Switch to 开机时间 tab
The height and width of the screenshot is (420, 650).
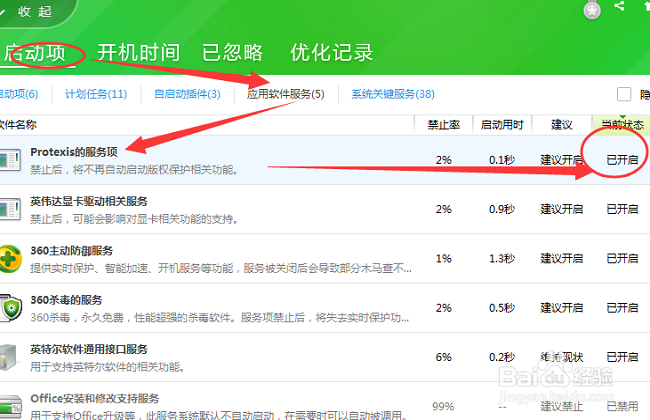click(x=138, y=53)
